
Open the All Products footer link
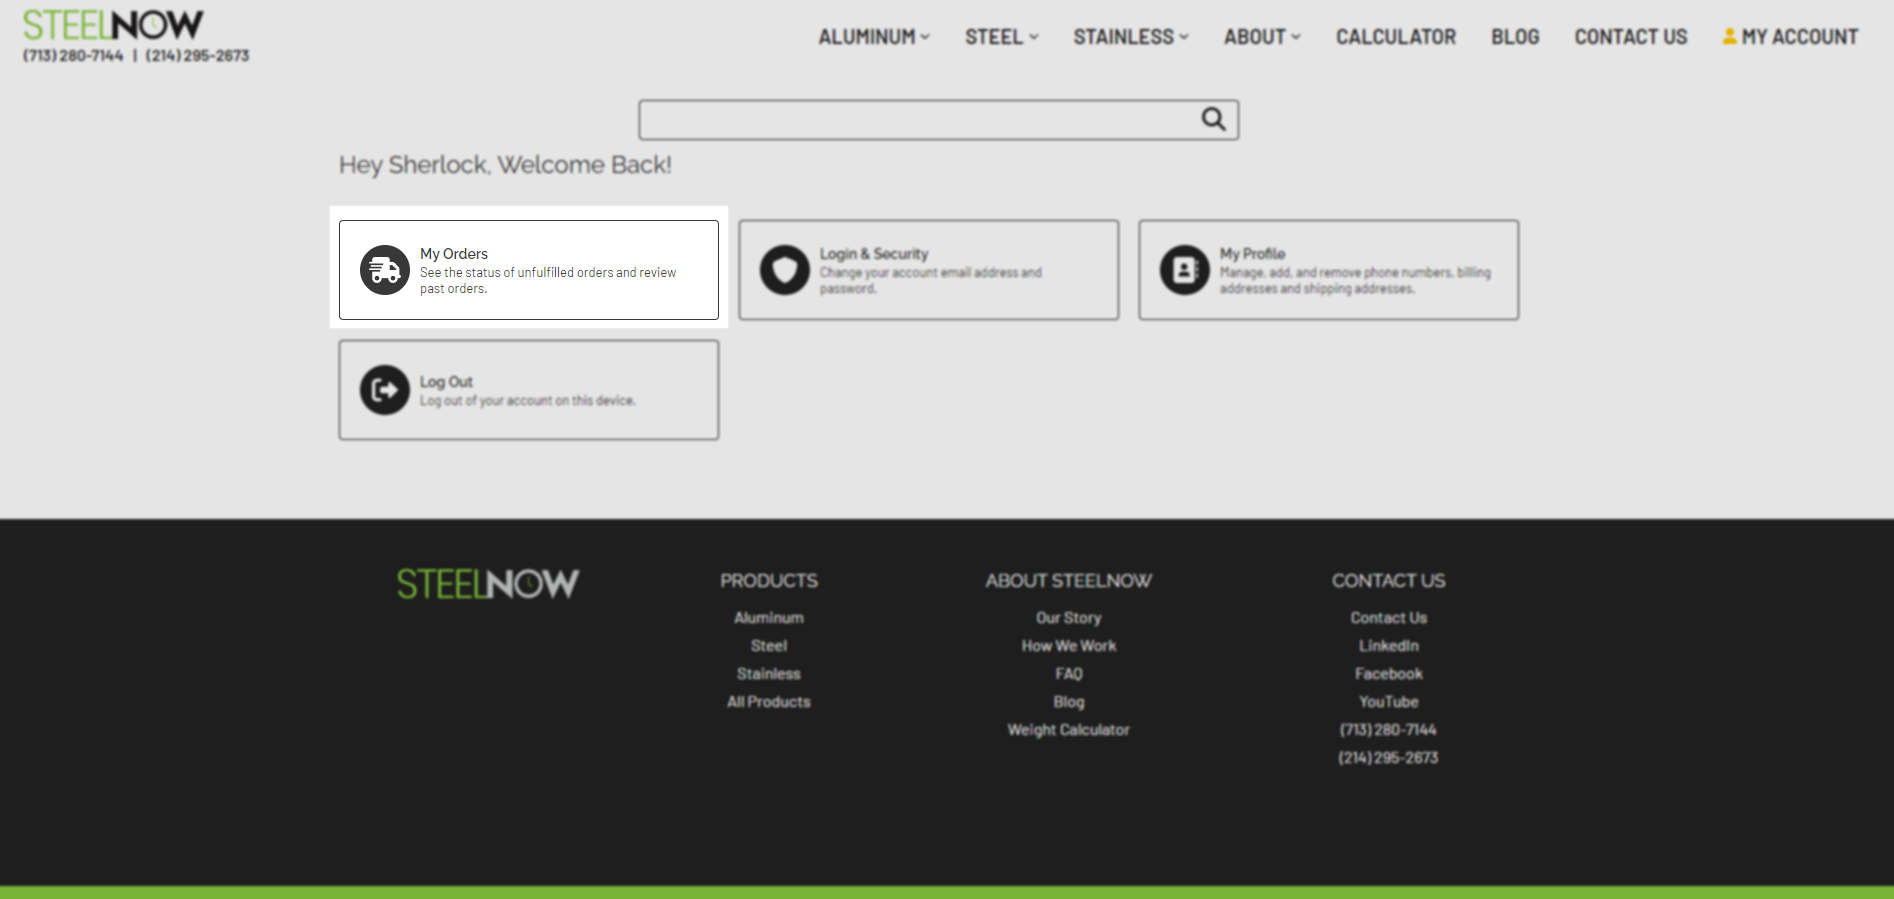[x=769, y=702]
